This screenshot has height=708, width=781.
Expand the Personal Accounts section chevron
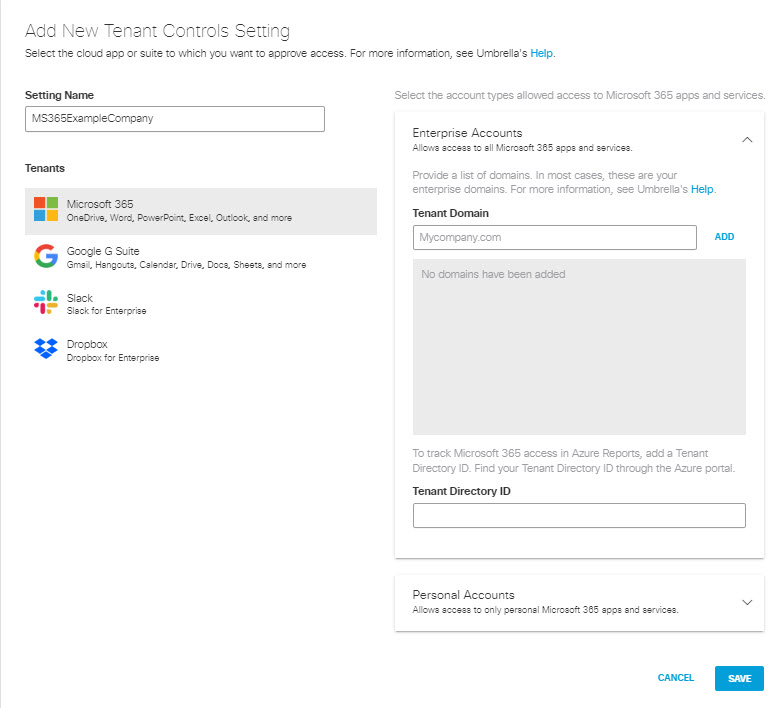(747, 602)
